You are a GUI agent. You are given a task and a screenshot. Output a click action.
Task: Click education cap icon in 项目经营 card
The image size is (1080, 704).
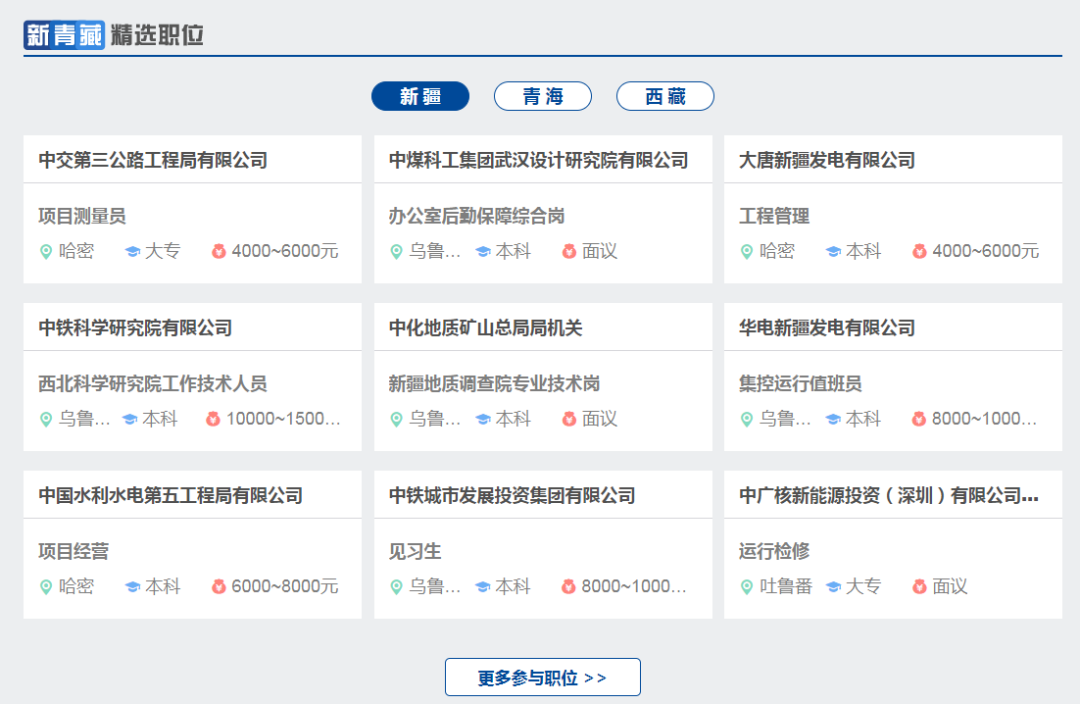pos(132,586)
